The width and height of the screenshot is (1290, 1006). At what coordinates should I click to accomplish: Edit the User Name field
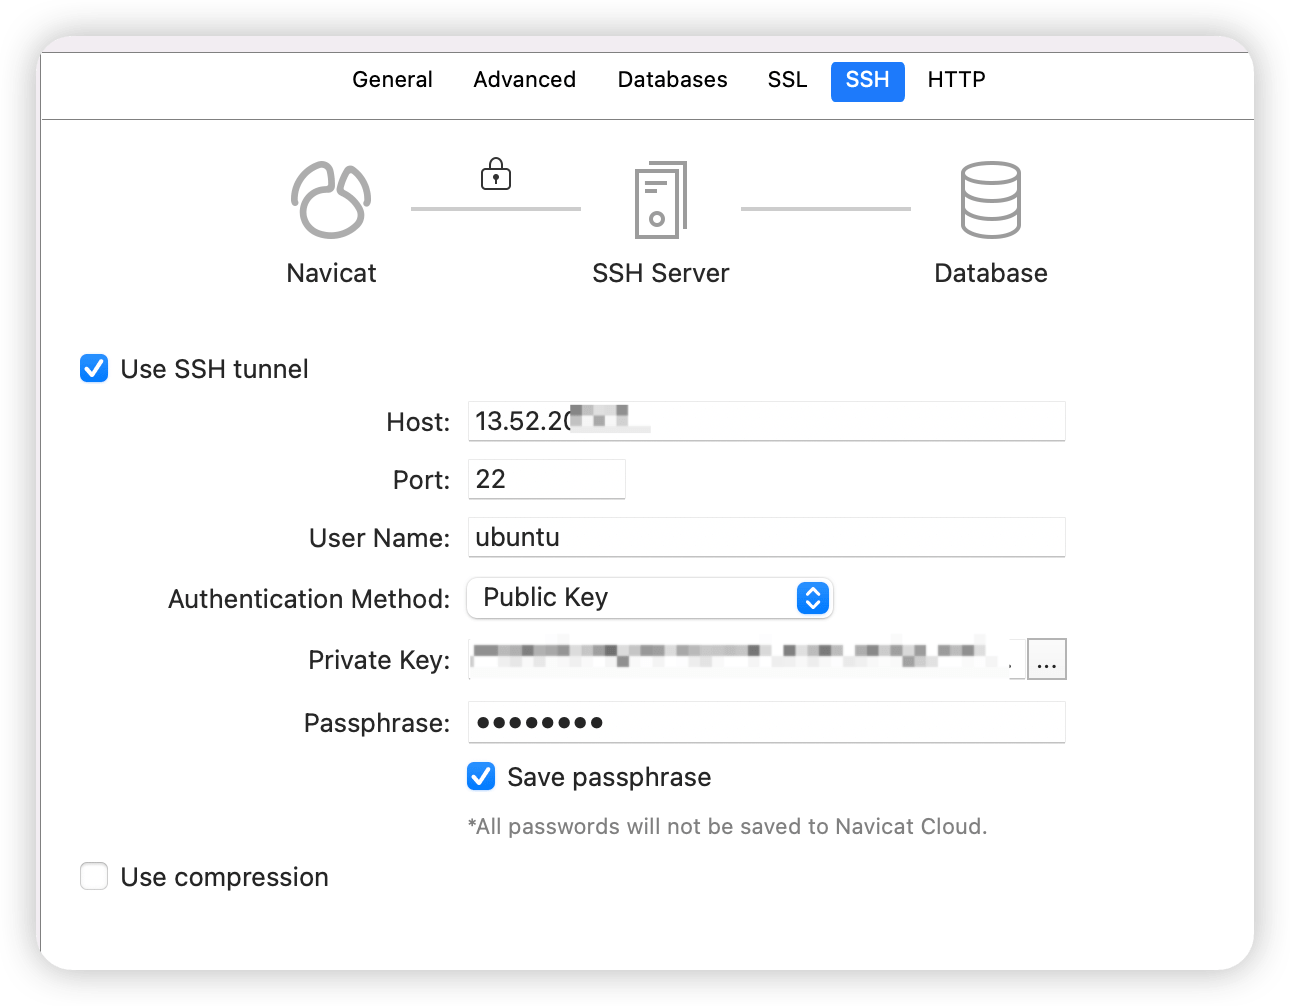(767, 537)
